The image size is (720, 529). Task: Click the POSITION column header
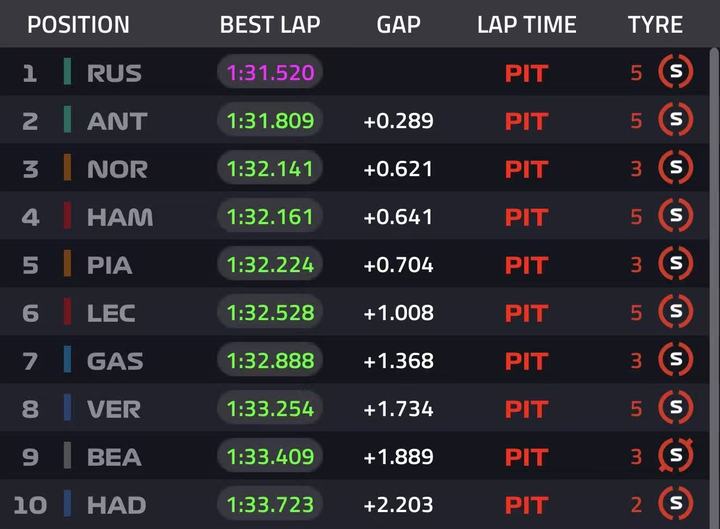point(78,25)
